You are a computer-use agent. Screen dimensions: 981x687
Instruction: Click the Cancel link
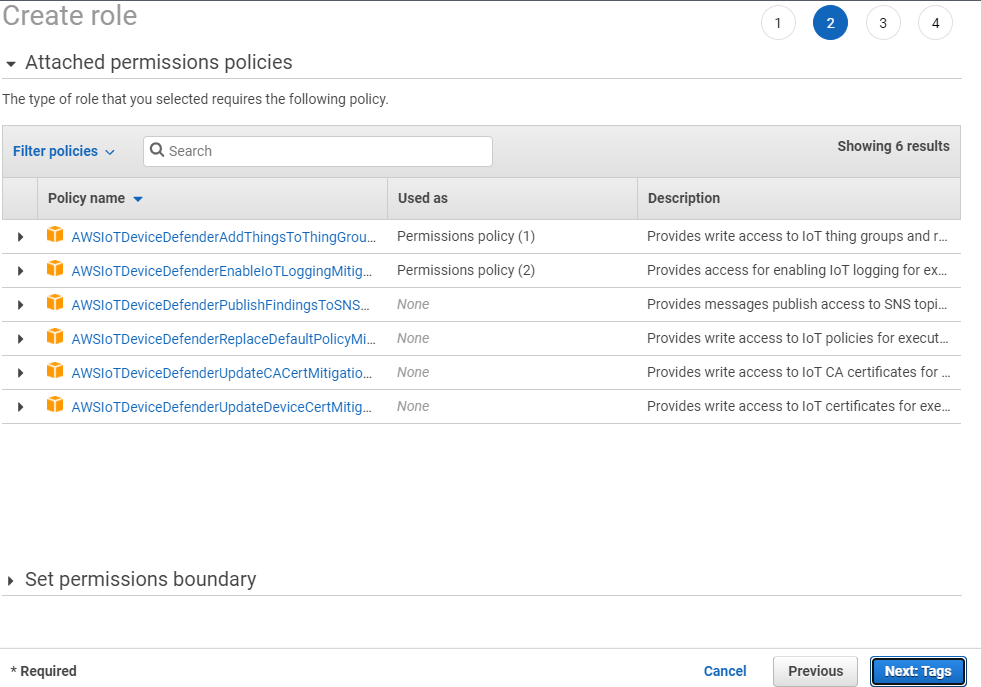725,671
